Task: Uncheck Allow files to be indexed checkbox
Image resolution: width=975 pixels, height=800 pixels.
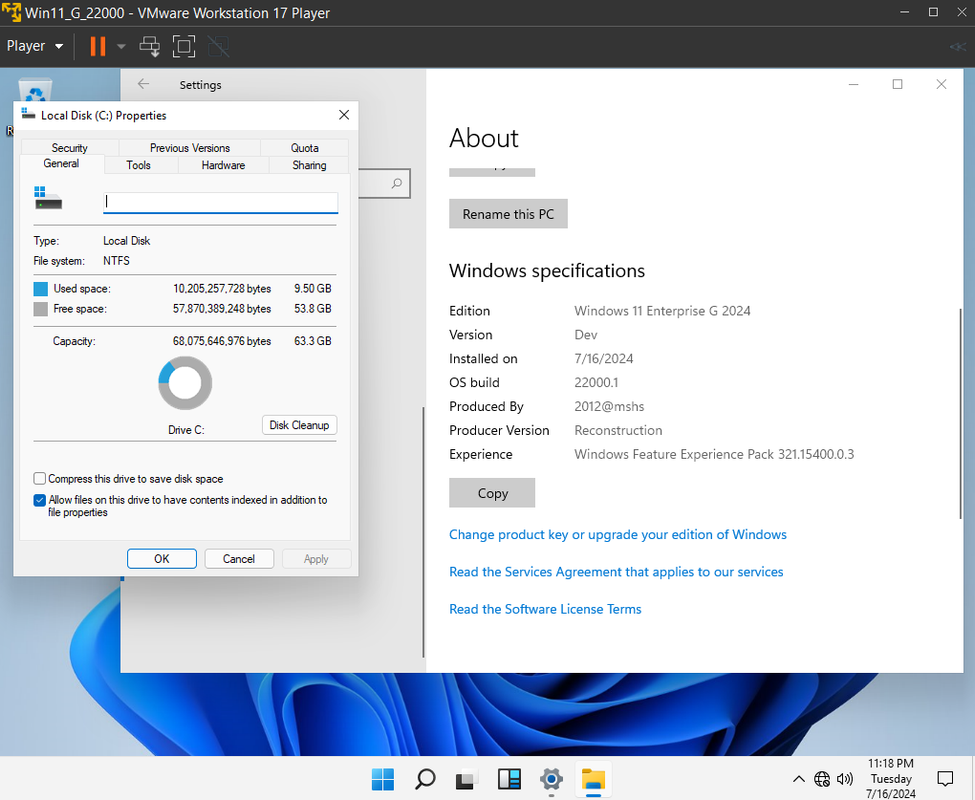Action: coord(40,500)
